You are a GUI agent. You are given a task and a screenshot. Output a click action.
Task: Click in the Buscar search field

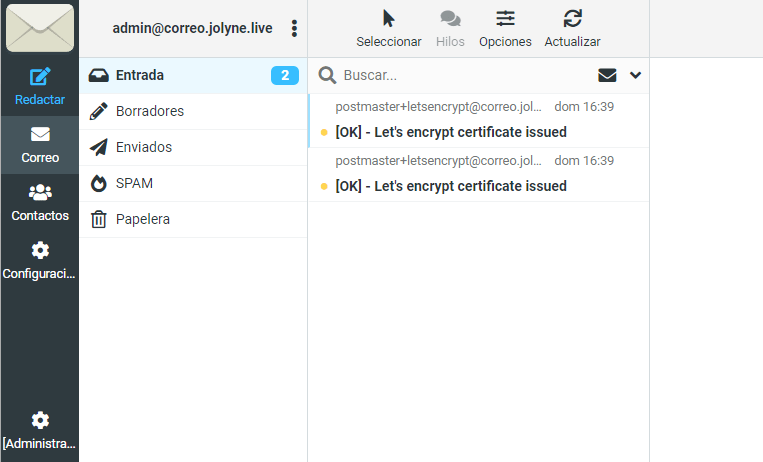(460, 75)
